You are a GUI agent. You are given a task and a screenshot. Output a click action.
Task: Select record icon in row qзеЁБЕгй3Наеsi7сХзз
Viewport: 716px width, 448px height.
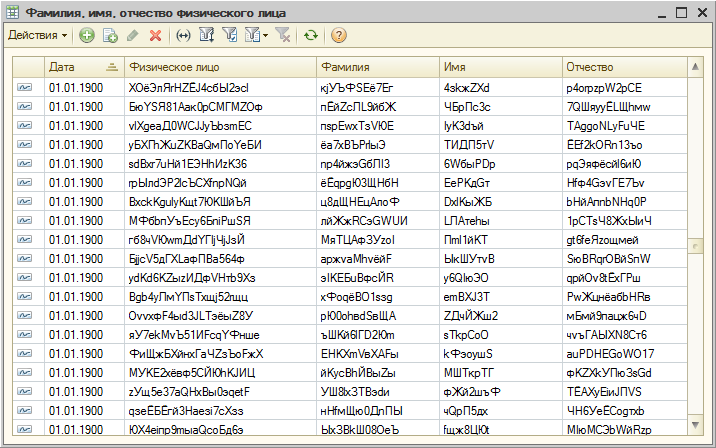click(25, 411)
